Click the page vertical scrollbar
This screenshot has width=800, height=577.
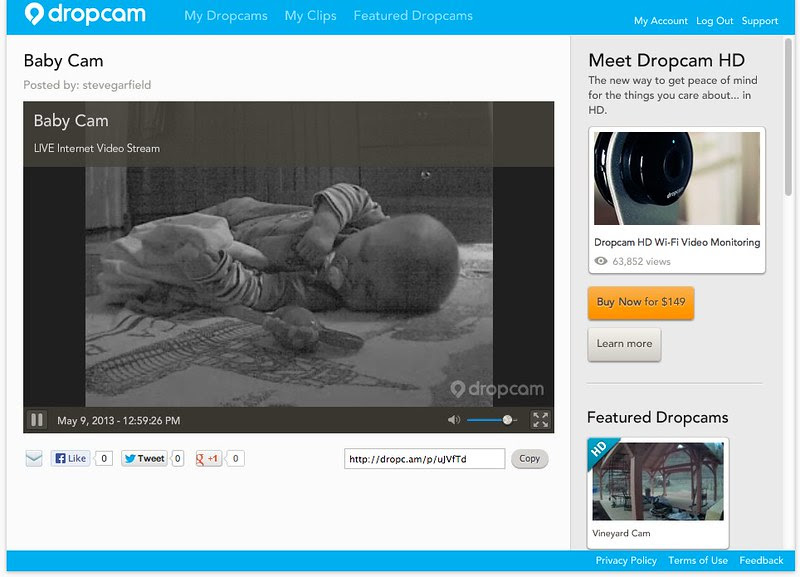coord(789,117)
